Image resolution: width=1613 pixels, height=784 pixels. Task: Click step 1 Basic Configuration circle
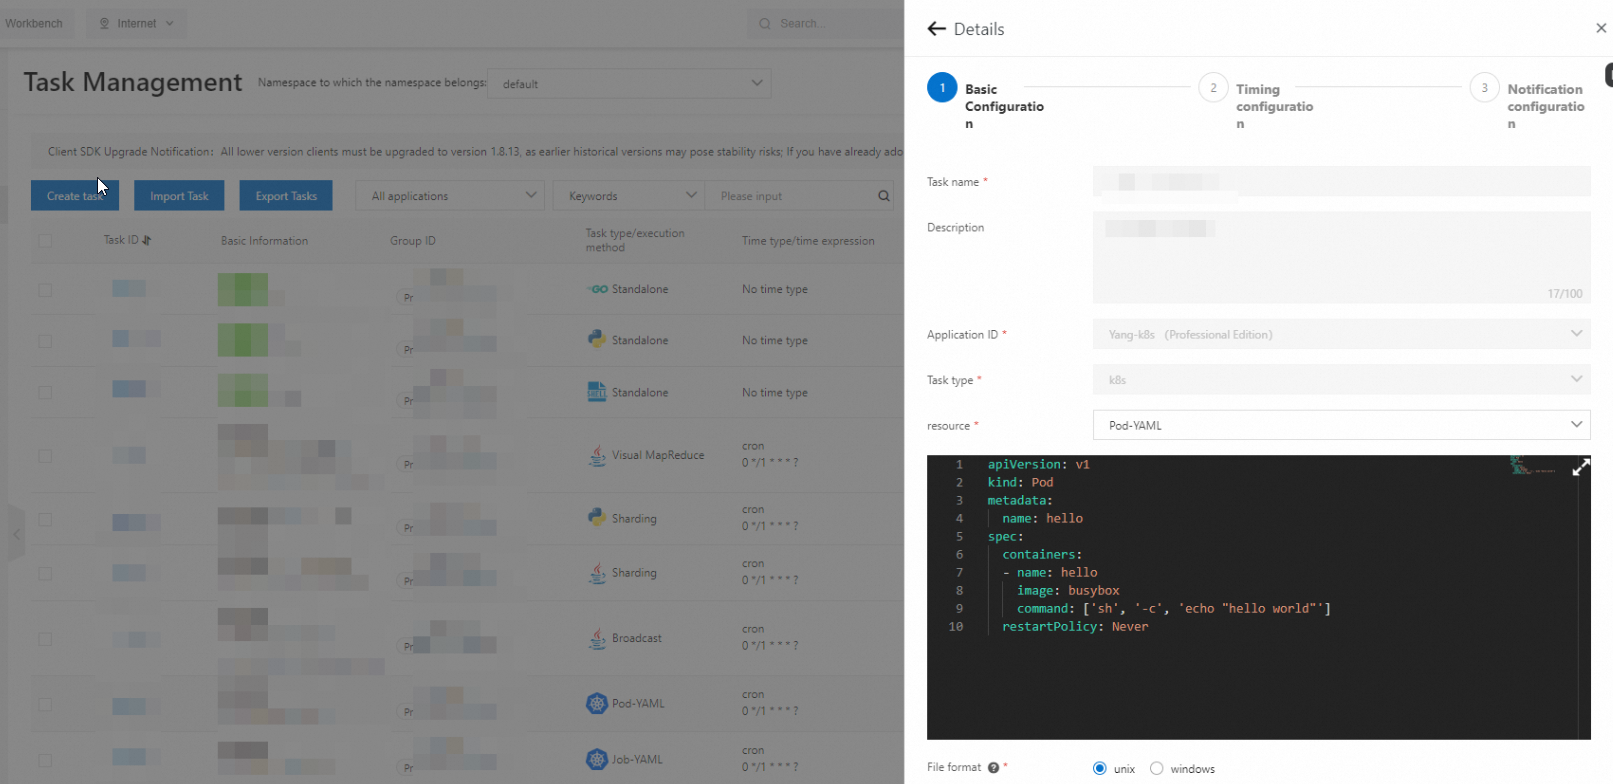coord(942,88)
